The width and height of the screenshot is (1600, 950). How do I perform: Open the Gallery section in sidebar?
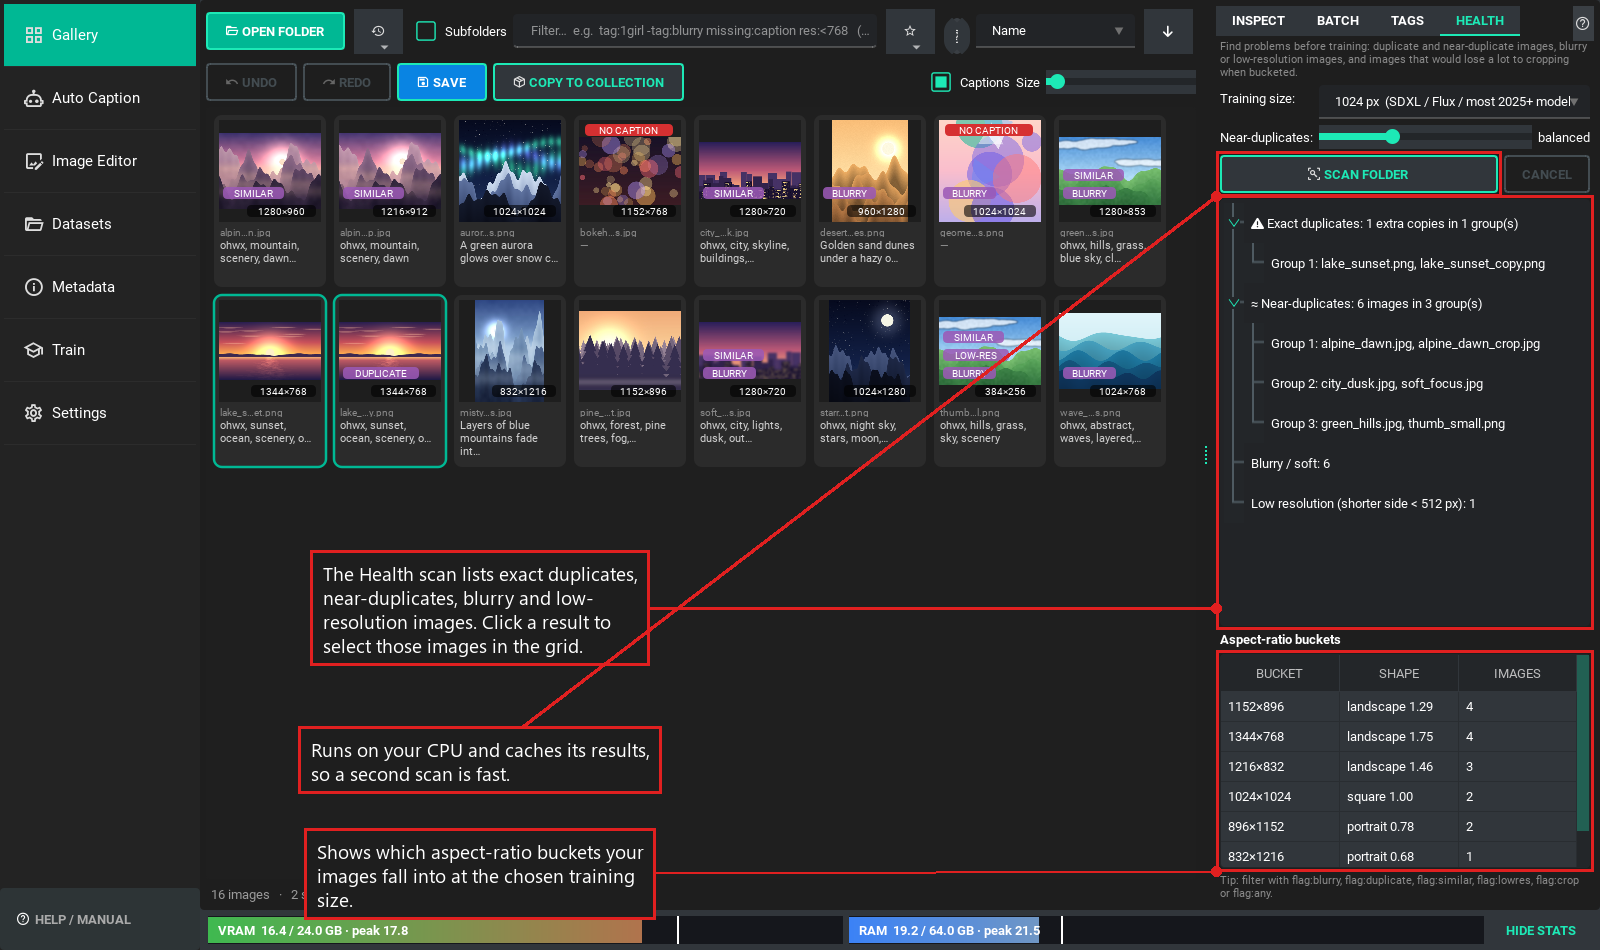coord(100,35)
